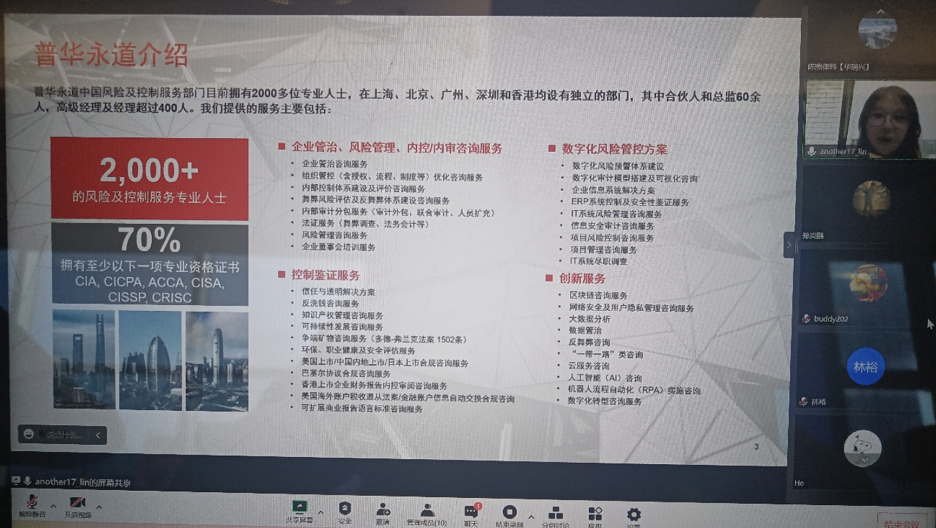Screen dimensions: 936x528
Task: Open the Security shield icon
Action: [x=345, y=508]
